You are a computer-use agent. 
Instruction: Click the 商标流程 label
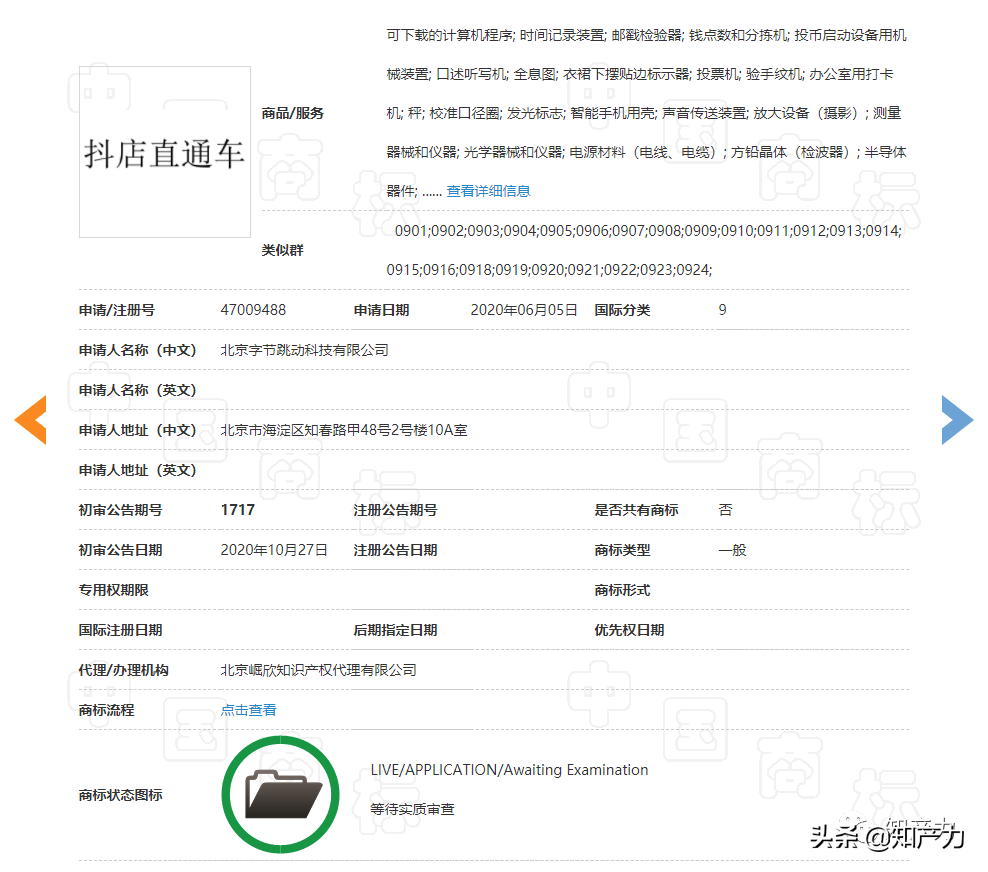pos(106,710)
